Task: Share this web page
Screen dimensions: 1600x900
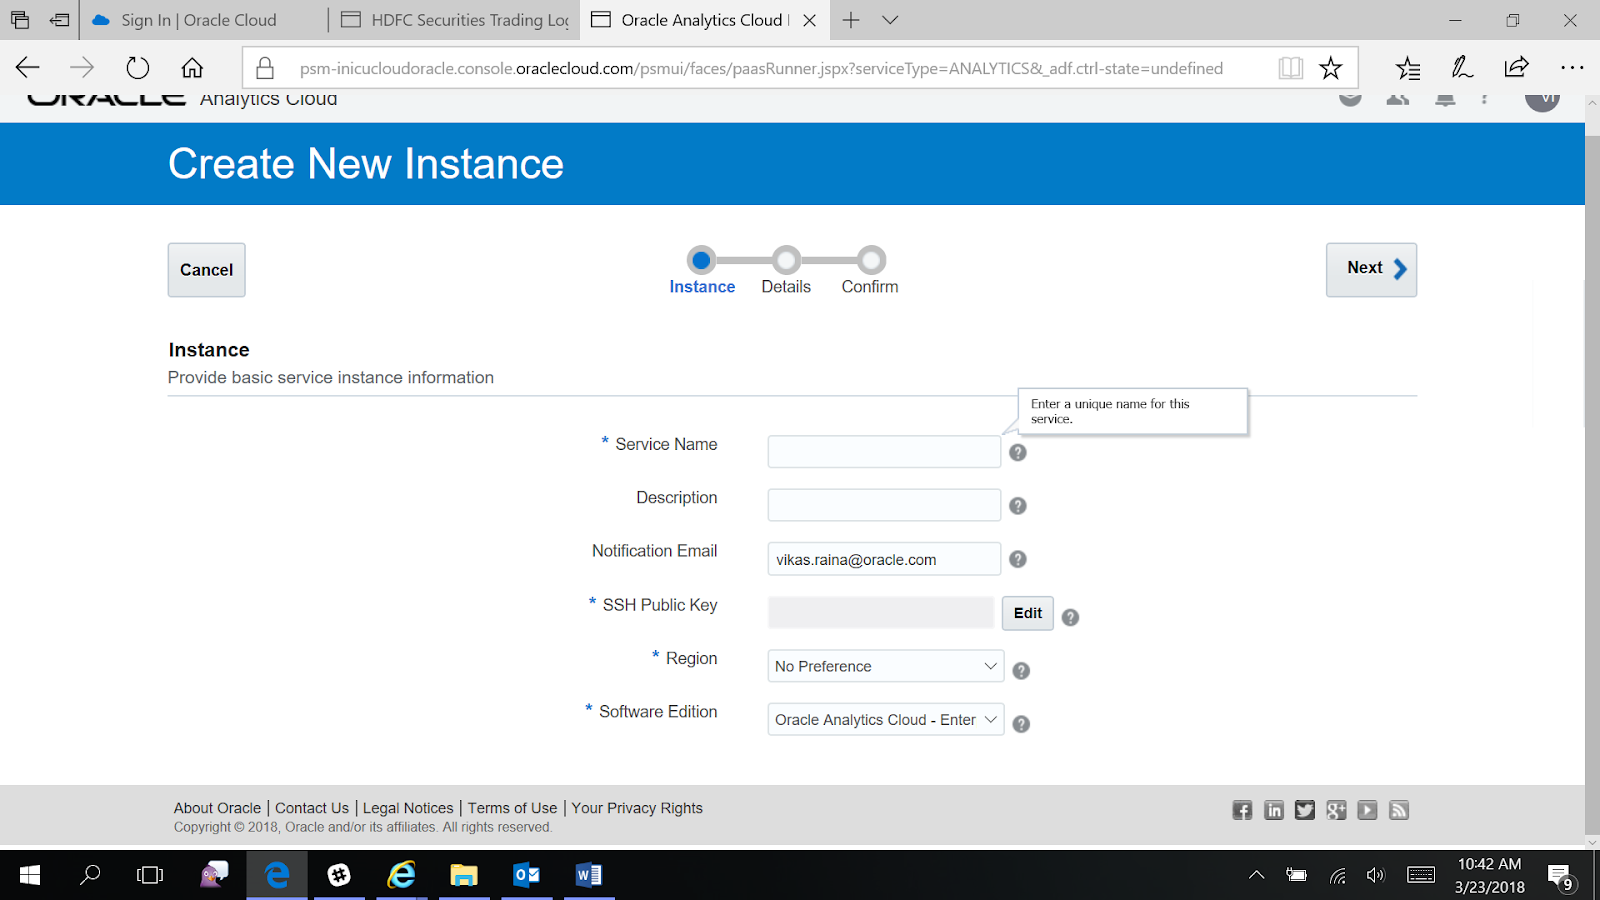Action: coord(1517,68)
